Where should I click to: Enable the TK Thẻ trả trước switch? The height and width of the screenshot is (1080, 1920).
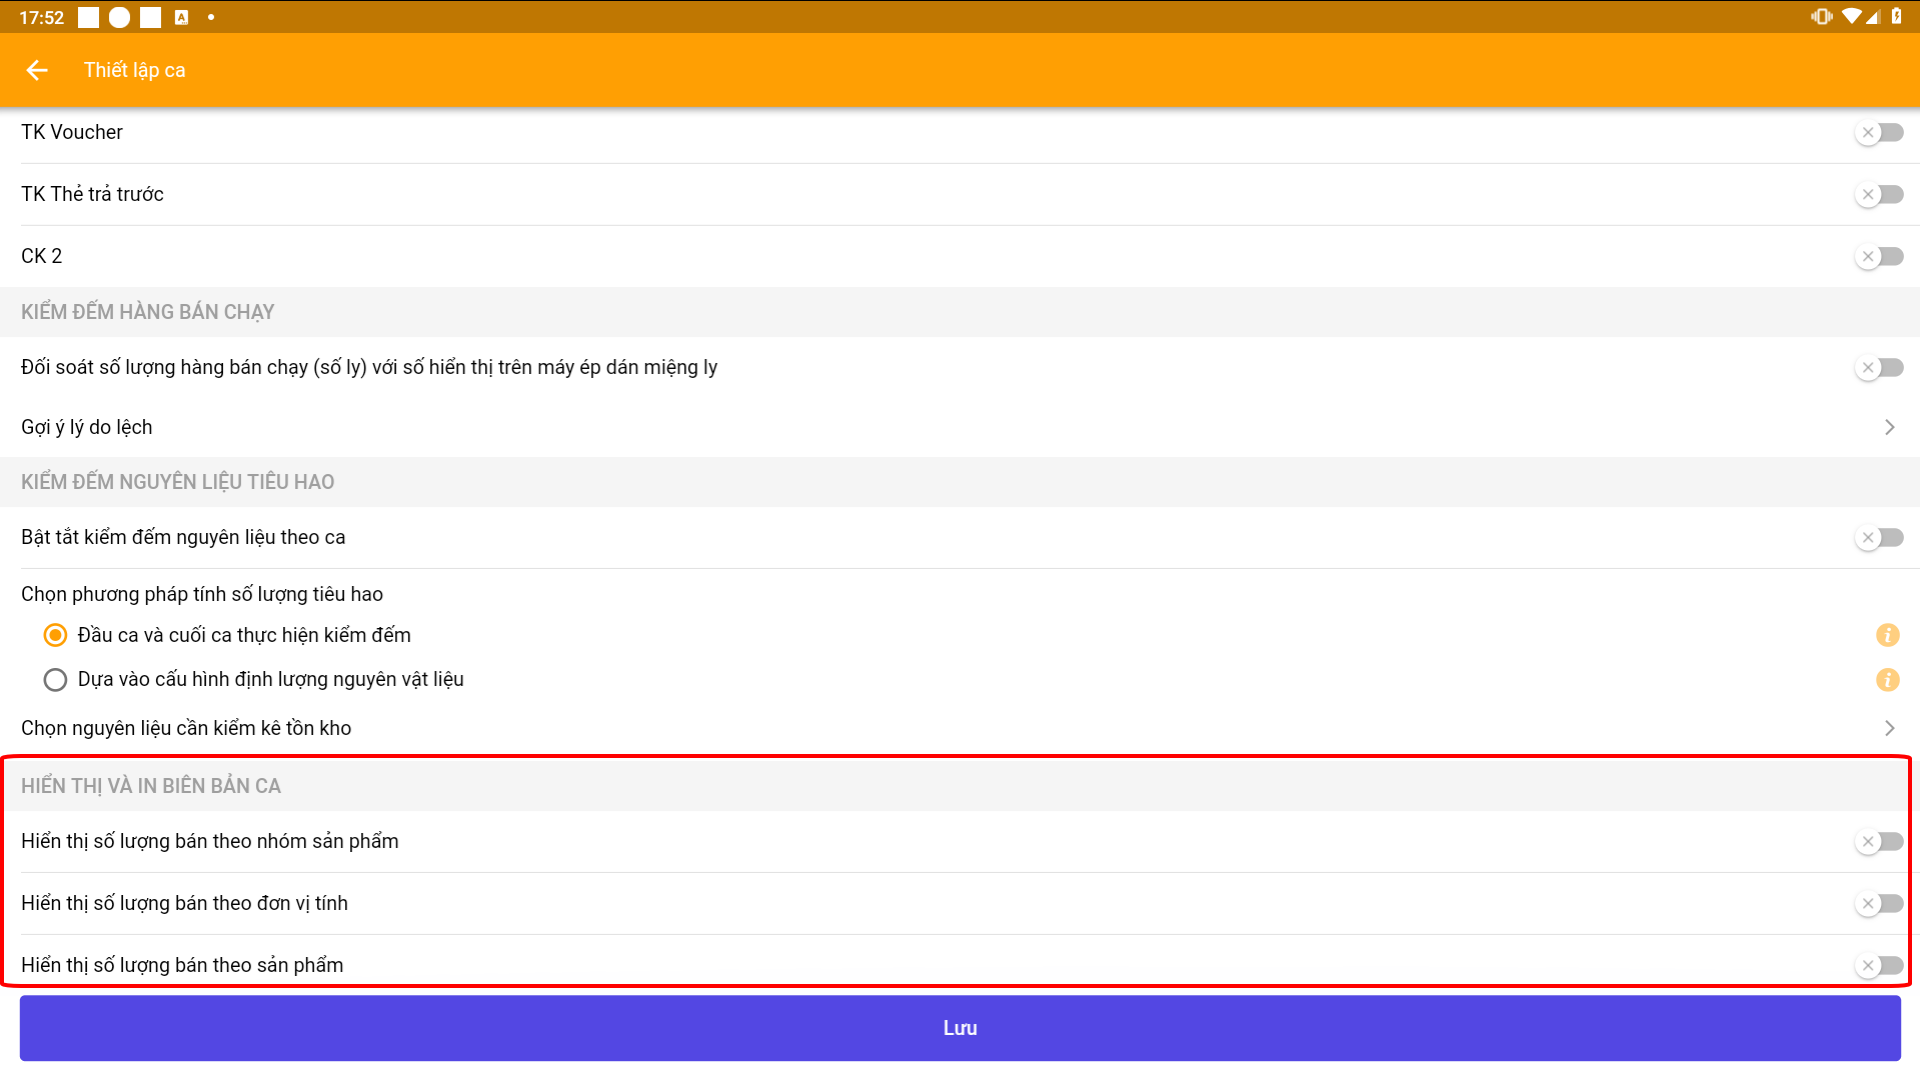(x=1879, y=194)
